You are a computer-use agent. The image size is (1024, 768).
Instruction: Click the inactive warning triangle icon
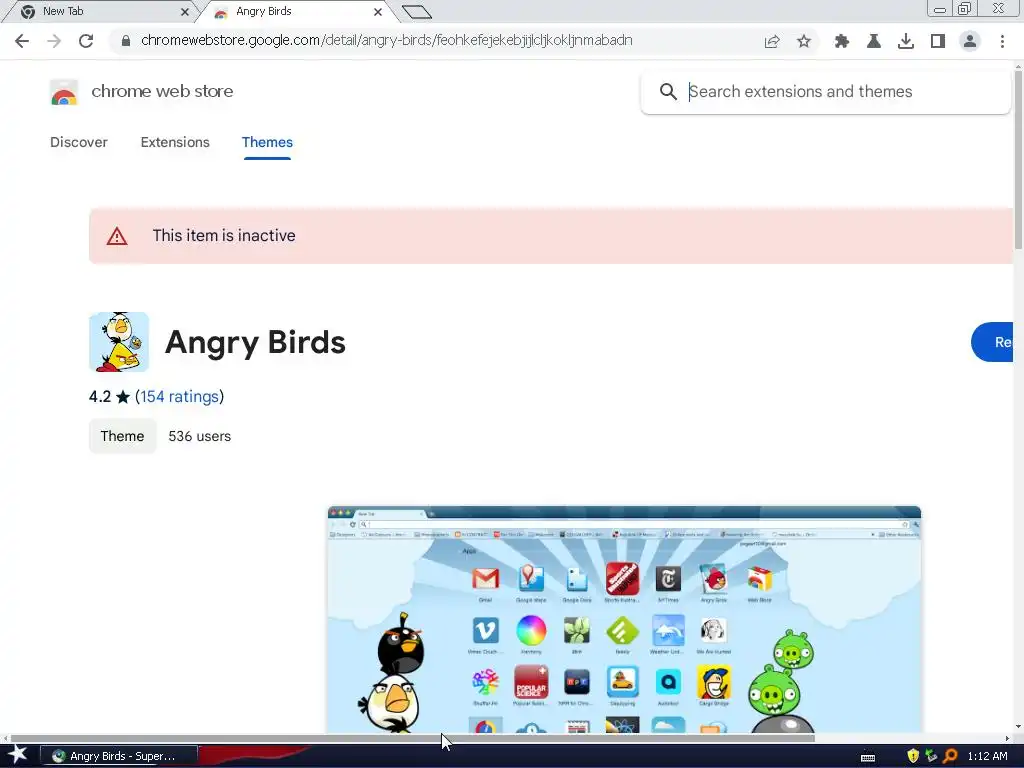pos(117,236)
